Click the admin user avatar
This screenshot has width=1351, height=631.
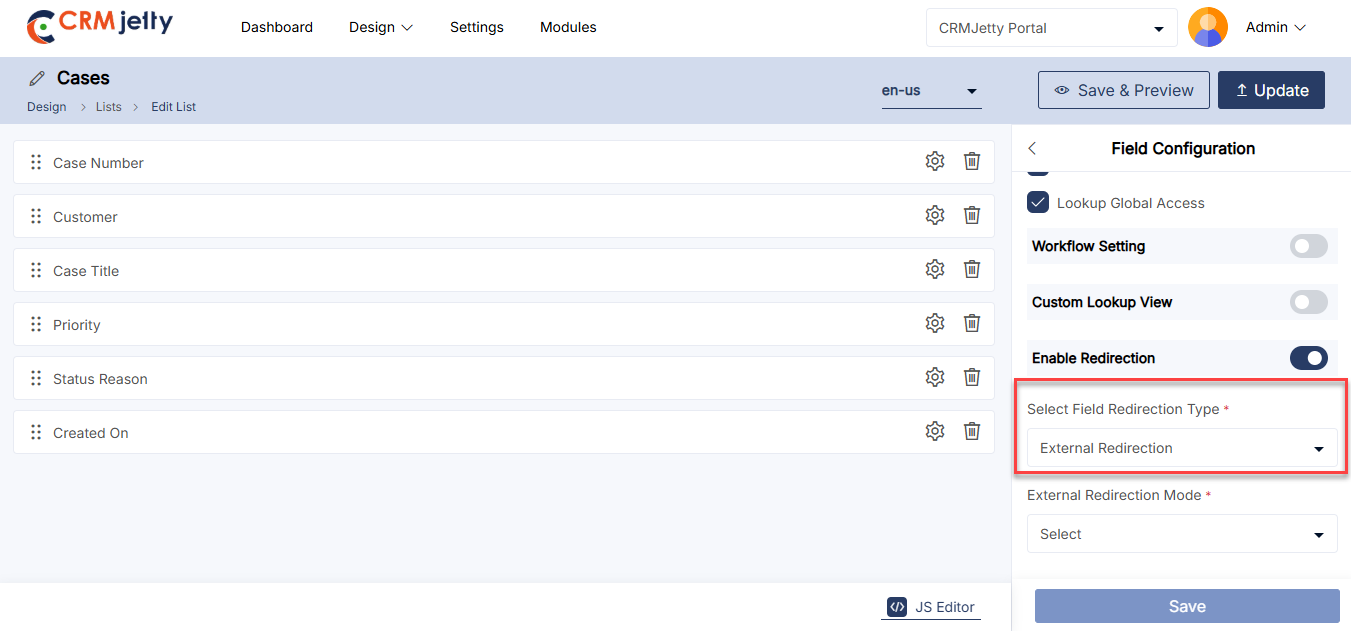pos(1207,28)
